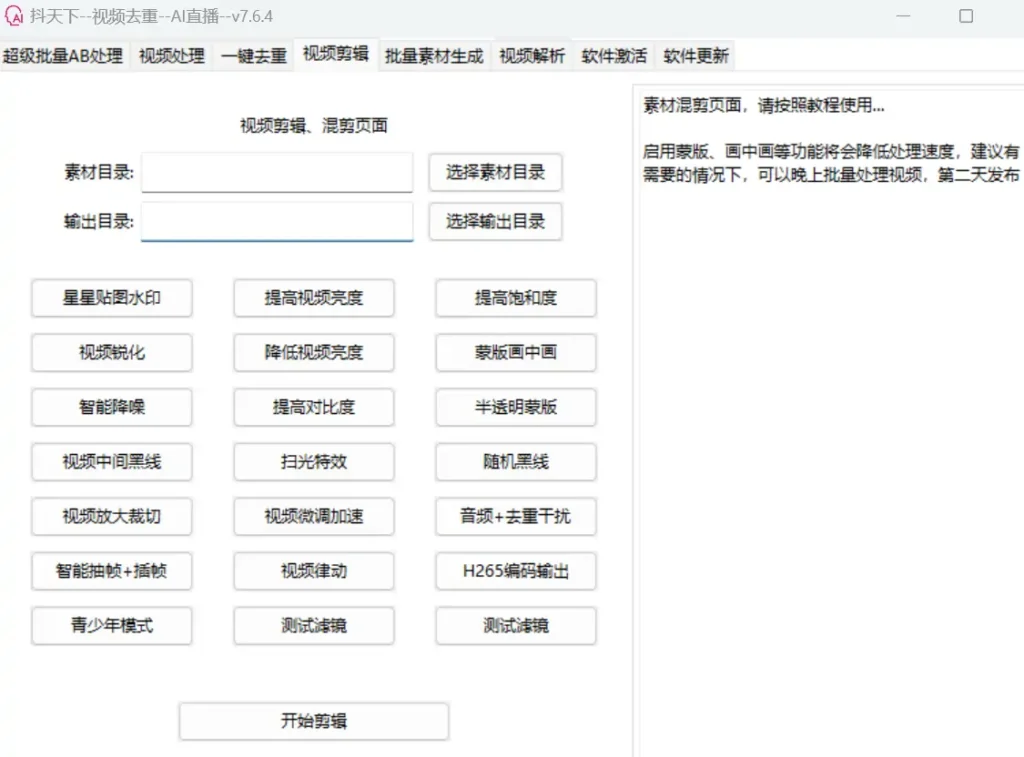Viewport: 1024px width, 757px height.
Task: Open the 软件更新 tab
Action: pos(696,56)
